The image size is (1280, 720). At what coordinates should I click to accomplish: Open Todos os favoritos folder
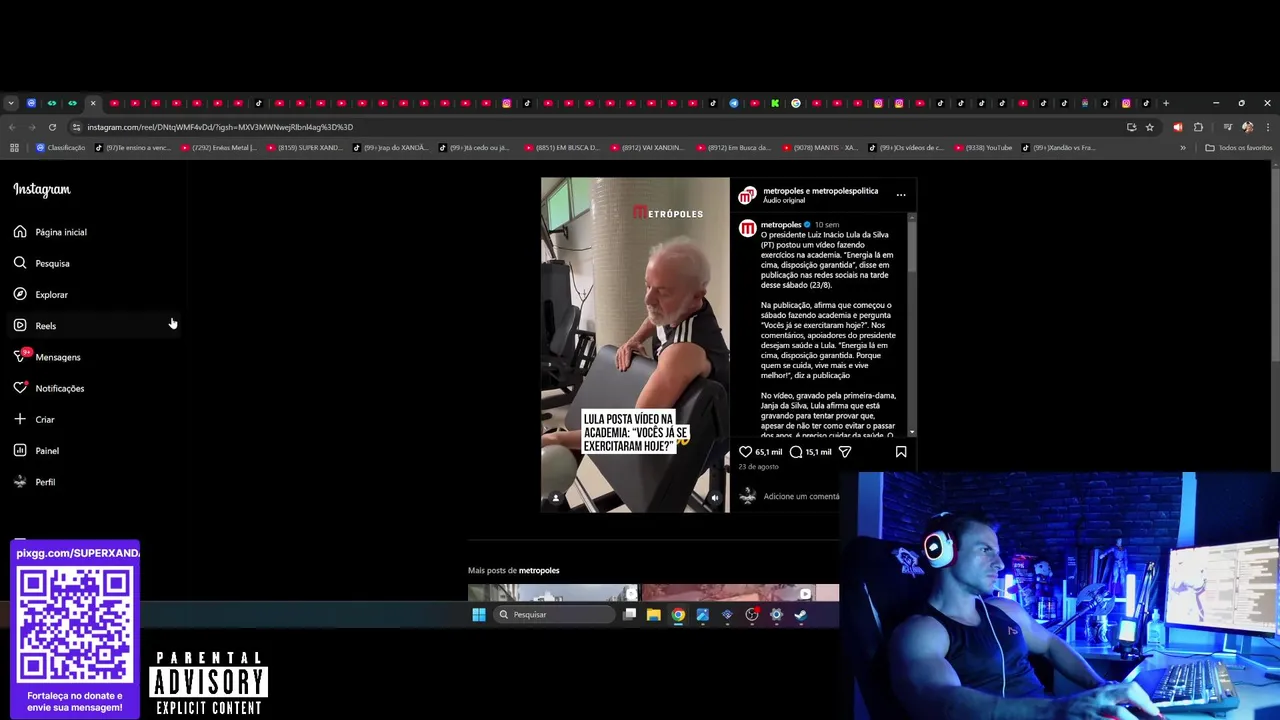[1239, 148]
